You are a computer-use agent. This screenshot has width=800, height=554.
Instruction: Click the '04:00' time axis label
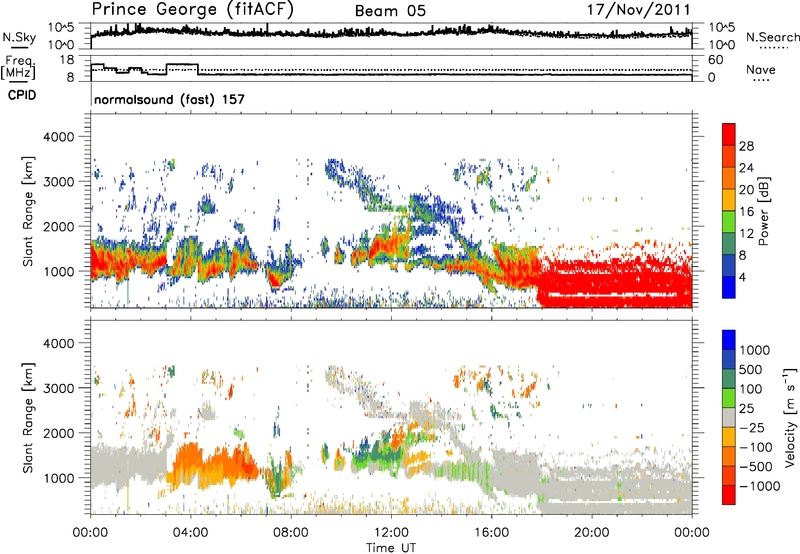[x=190, y=533]
